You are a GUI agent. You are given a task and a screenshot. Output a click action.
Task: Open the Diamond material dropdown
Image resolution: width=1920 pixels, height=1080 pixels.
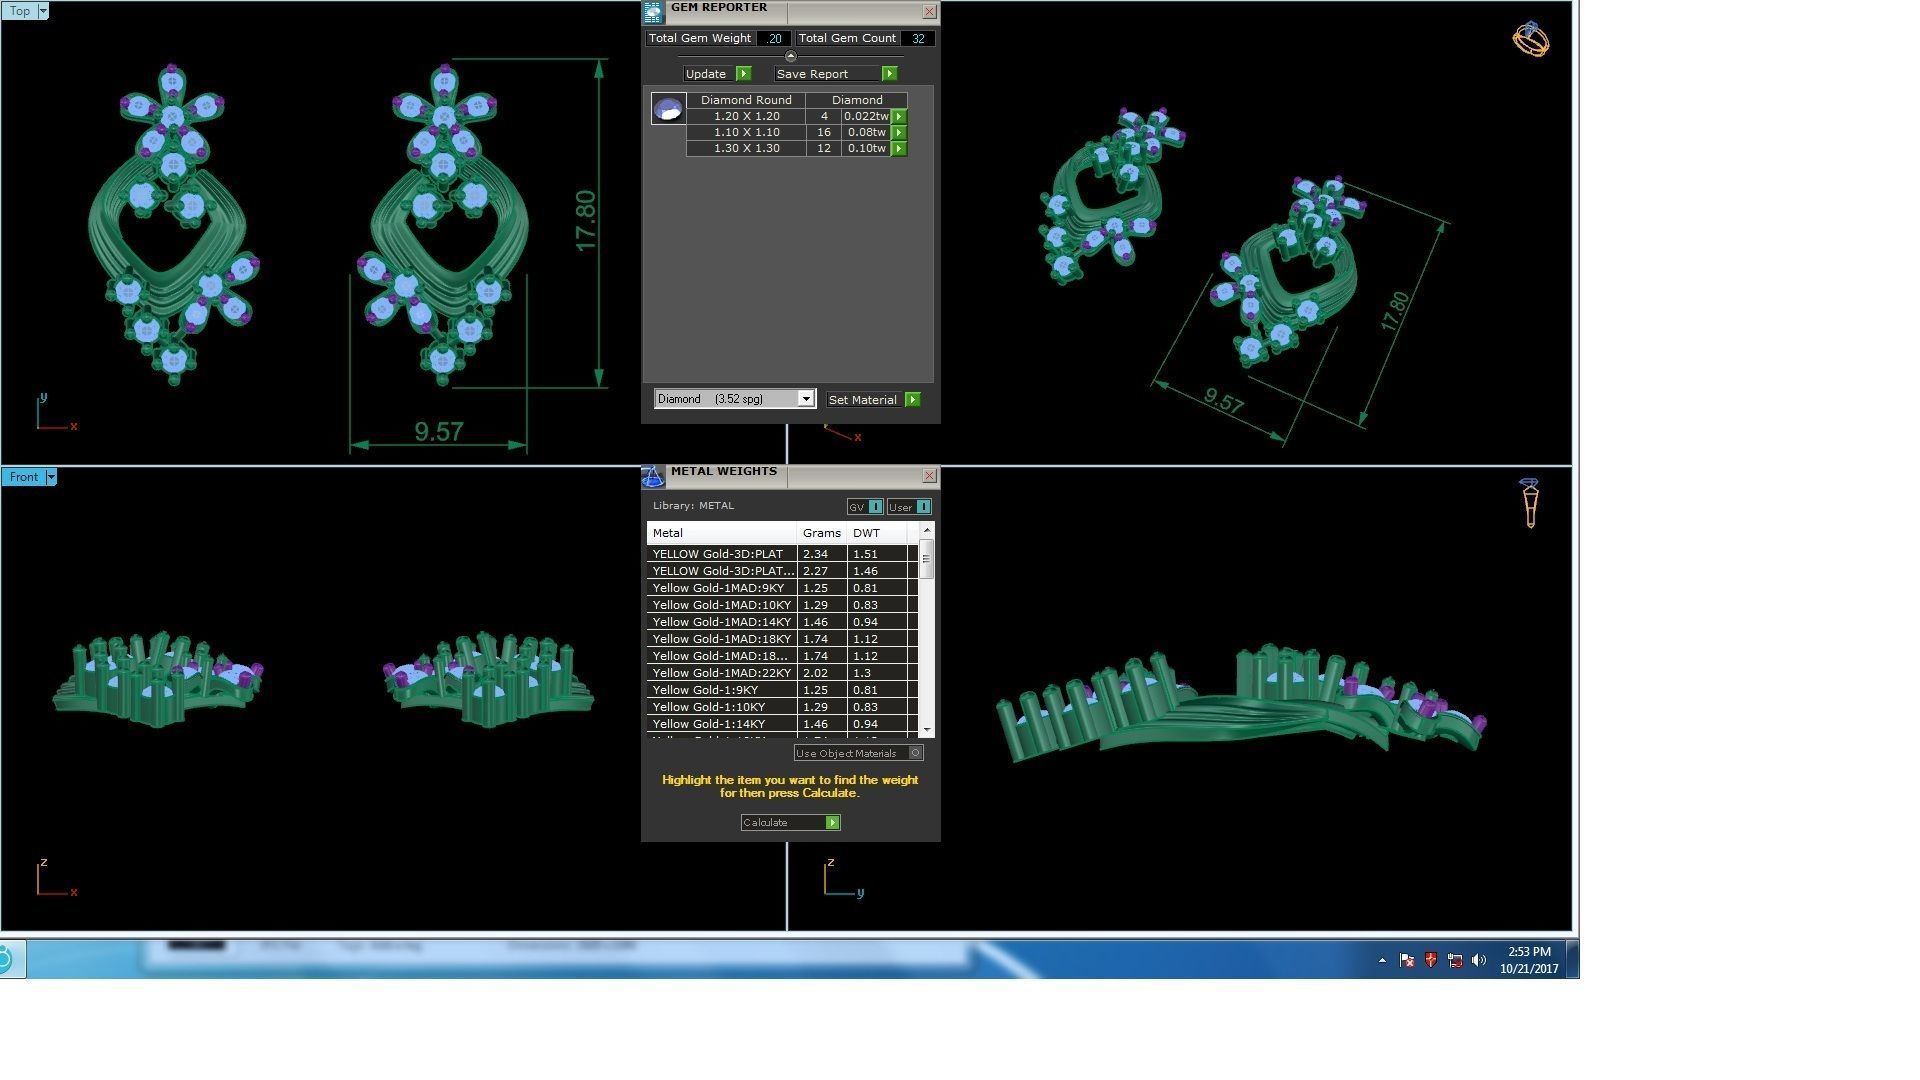[x=805, y=399]
